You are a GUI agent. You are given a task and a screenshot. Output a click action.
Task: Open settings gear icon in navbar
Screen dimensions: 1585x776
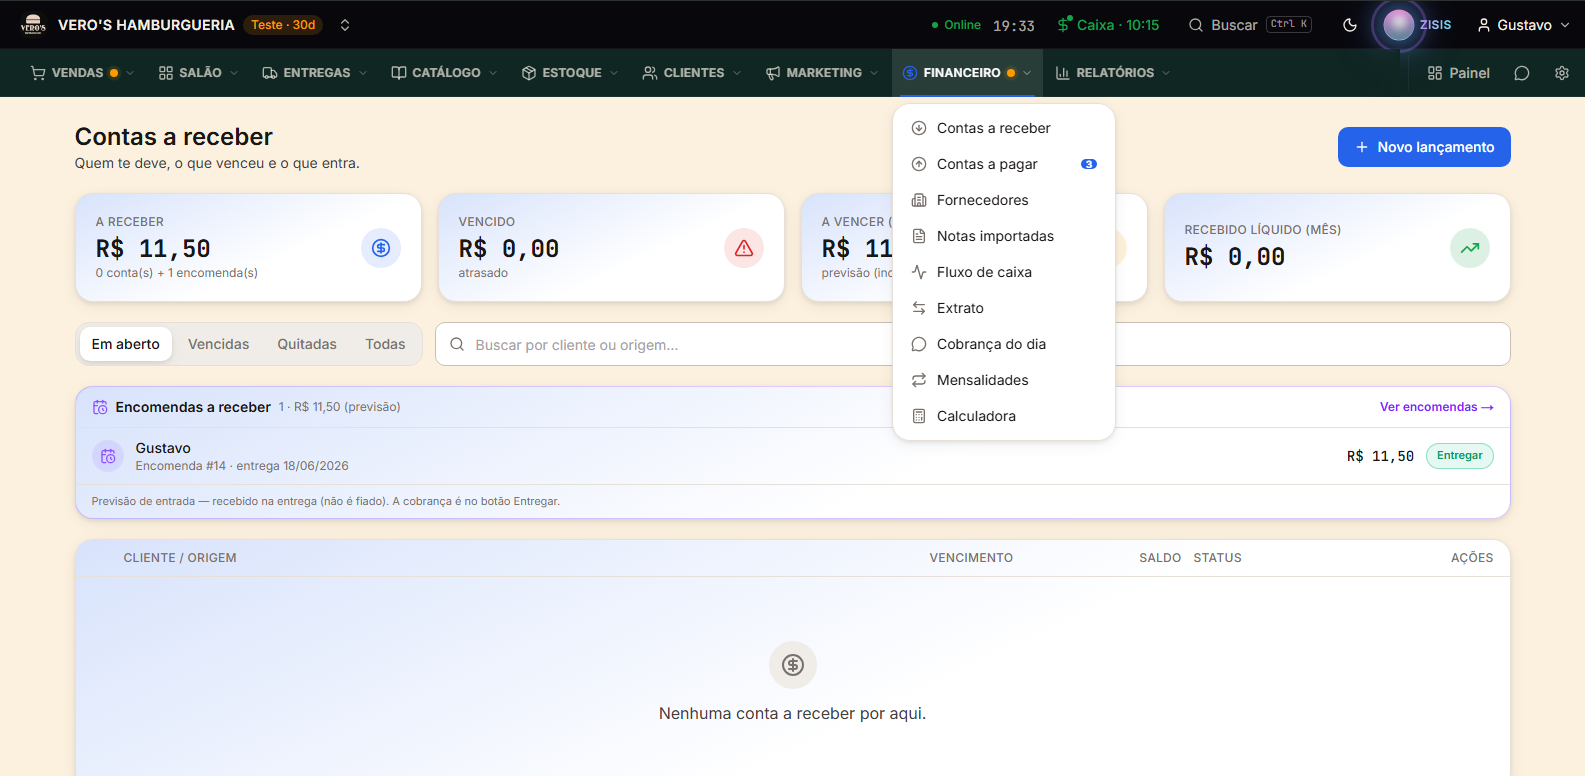pos(1562,73)
